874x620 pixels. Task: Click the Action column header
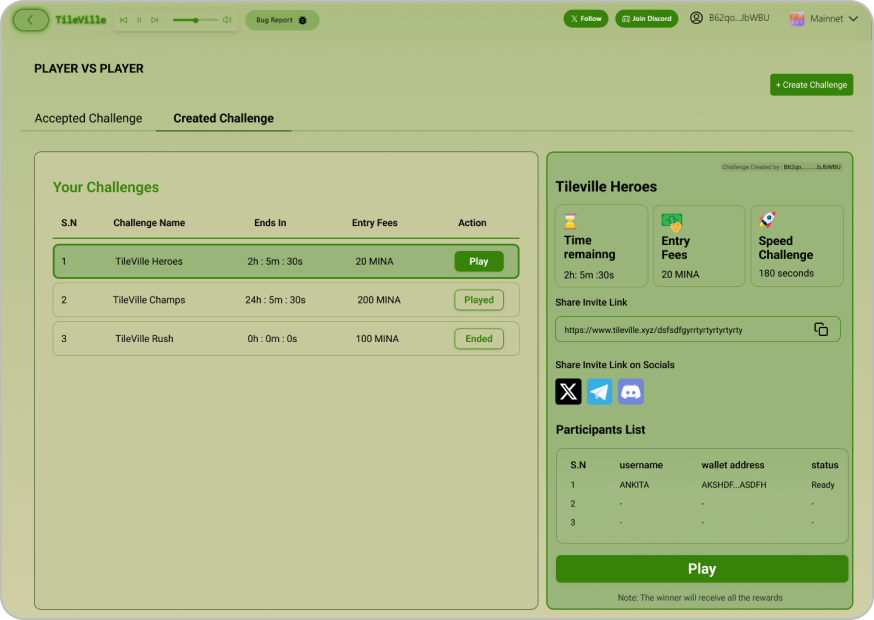(x=472, y=223)
